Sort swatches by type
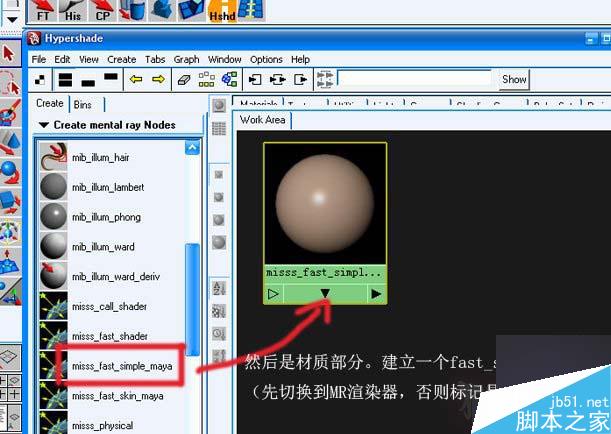This screenshot has height=434, width=611. 218,311
